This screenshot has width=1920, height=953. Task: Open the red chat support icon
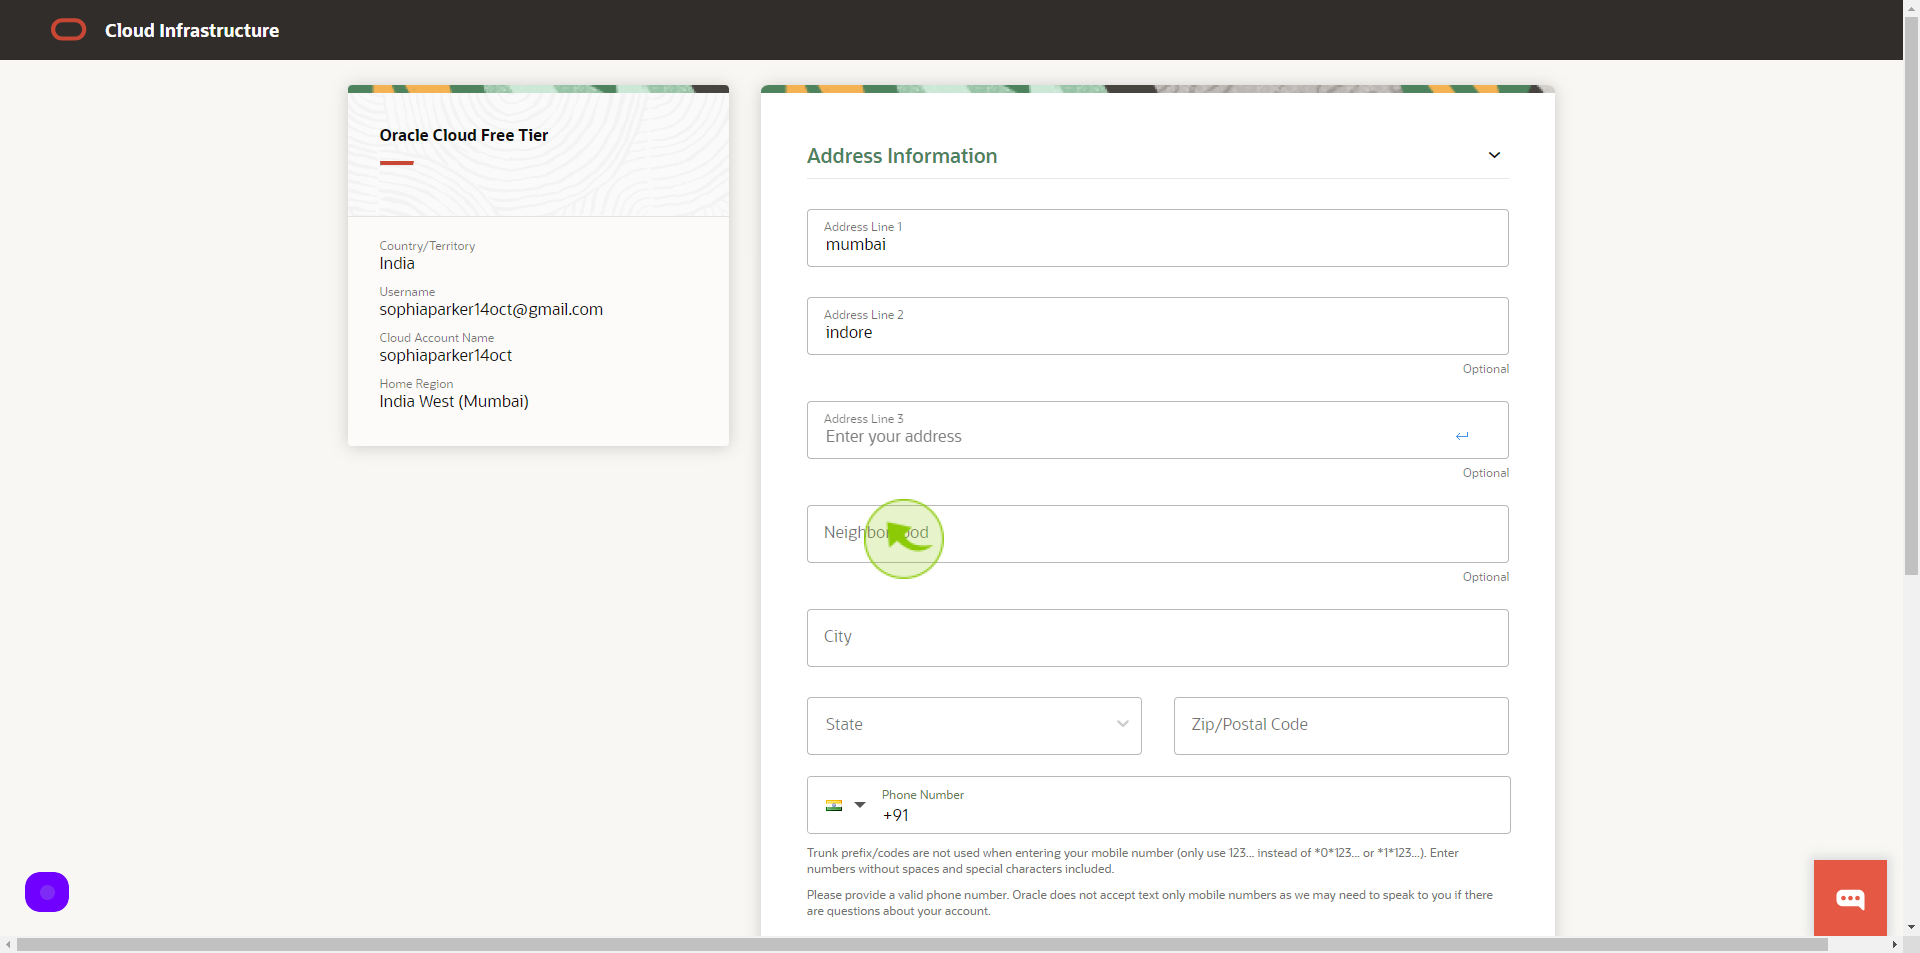1850,898
